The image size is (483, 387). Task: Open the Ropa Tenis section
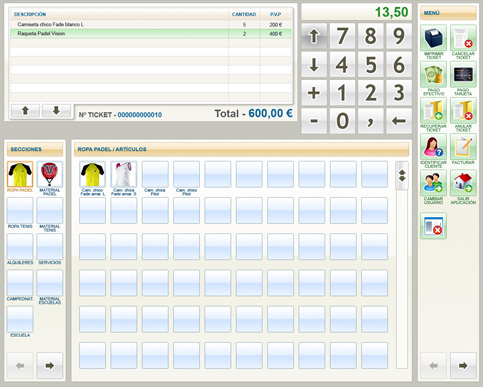pyautogui.click(x=20, y=210)
